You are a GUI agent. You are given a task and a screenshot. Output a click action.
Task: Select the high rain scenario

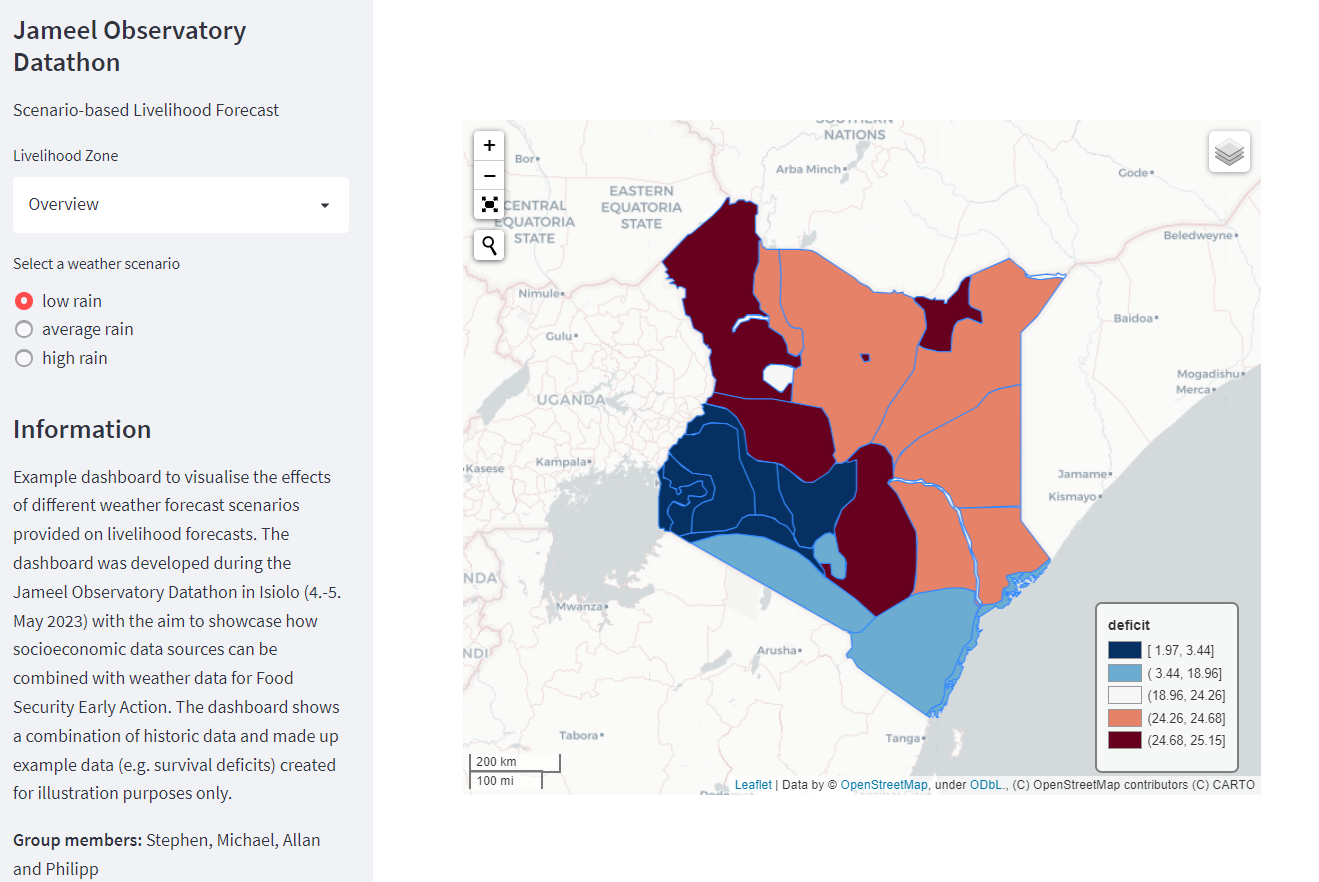[x=61, y=358]
